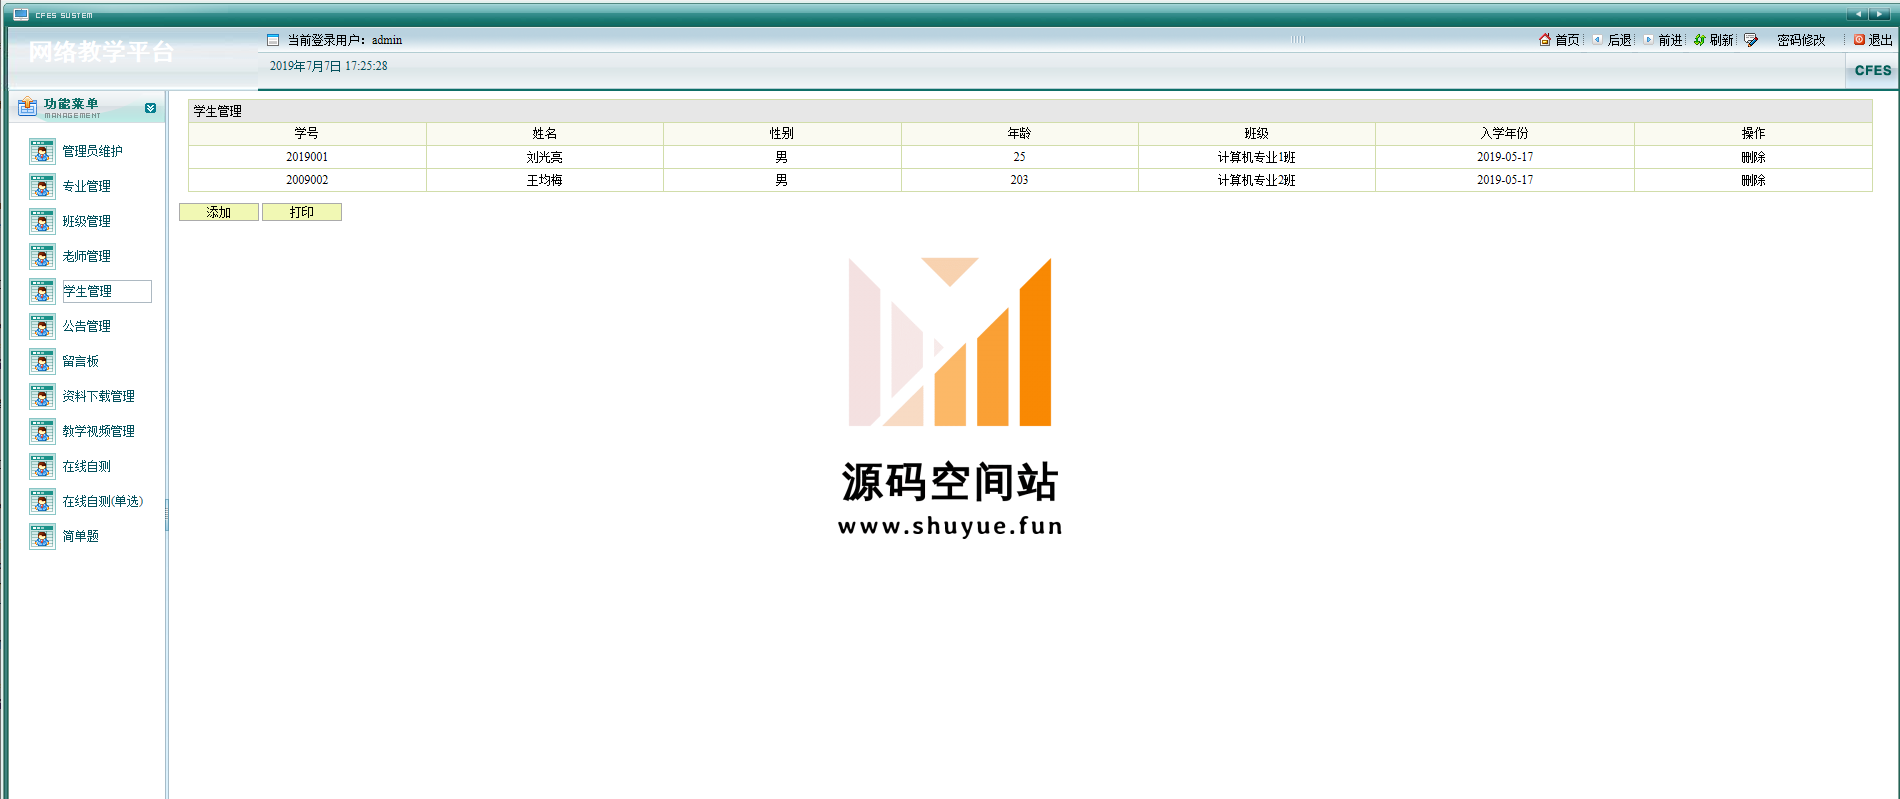1900x799 pixels.
Task: Click the 教学视频管理 sidebar icon
Action: click(x=42, y=431)
